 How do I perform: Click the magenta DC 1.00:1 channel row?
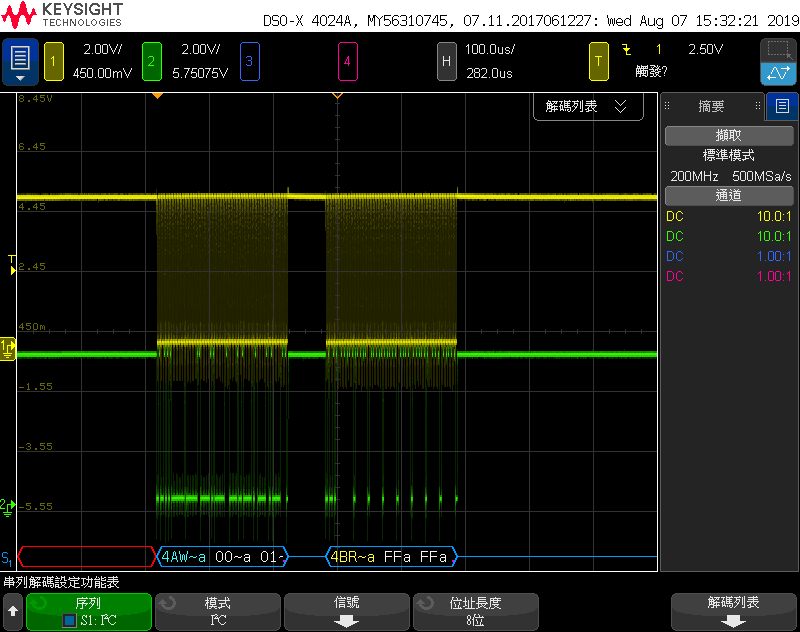(729, 276)
